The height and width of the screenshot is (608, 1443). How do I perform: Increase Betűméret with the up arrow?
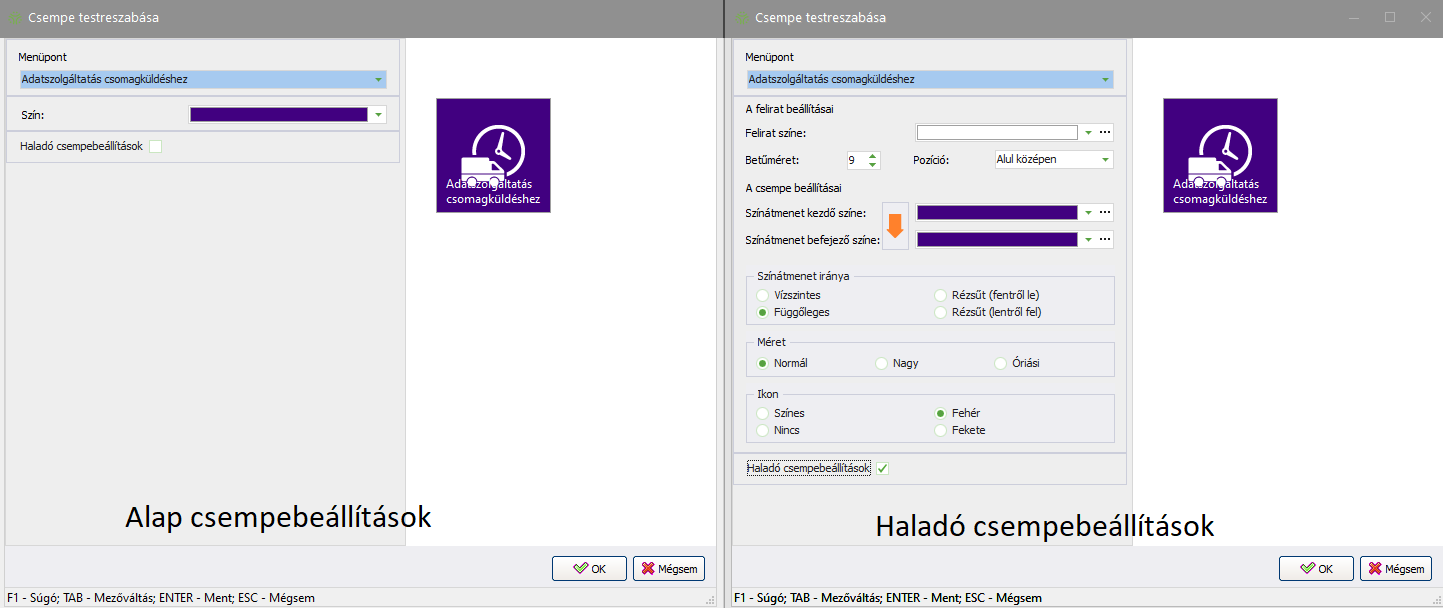(872, 155)
